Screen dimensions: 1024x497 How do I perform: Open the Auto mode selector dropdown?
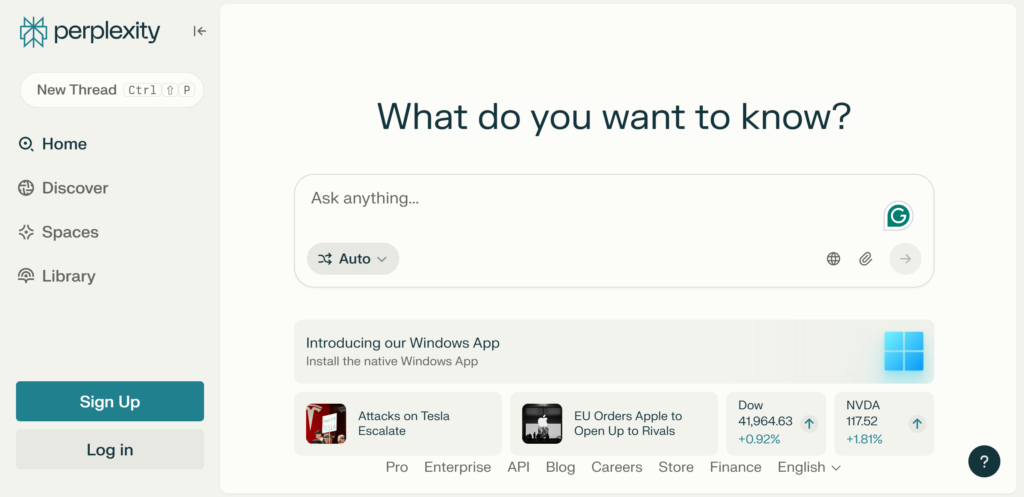click(x=353, y=259)
